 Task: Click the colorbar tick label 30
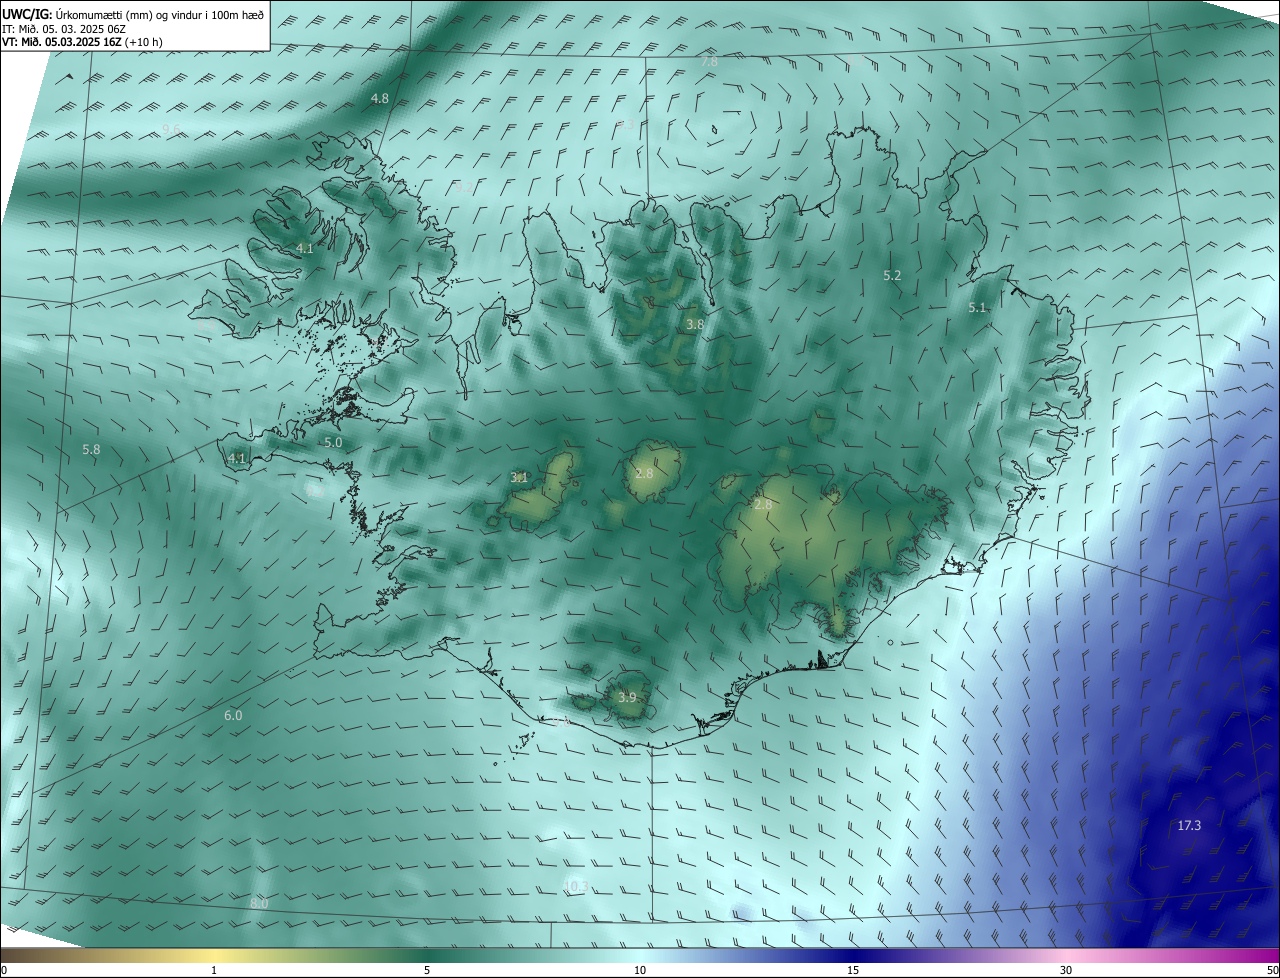click(1066, 970)
